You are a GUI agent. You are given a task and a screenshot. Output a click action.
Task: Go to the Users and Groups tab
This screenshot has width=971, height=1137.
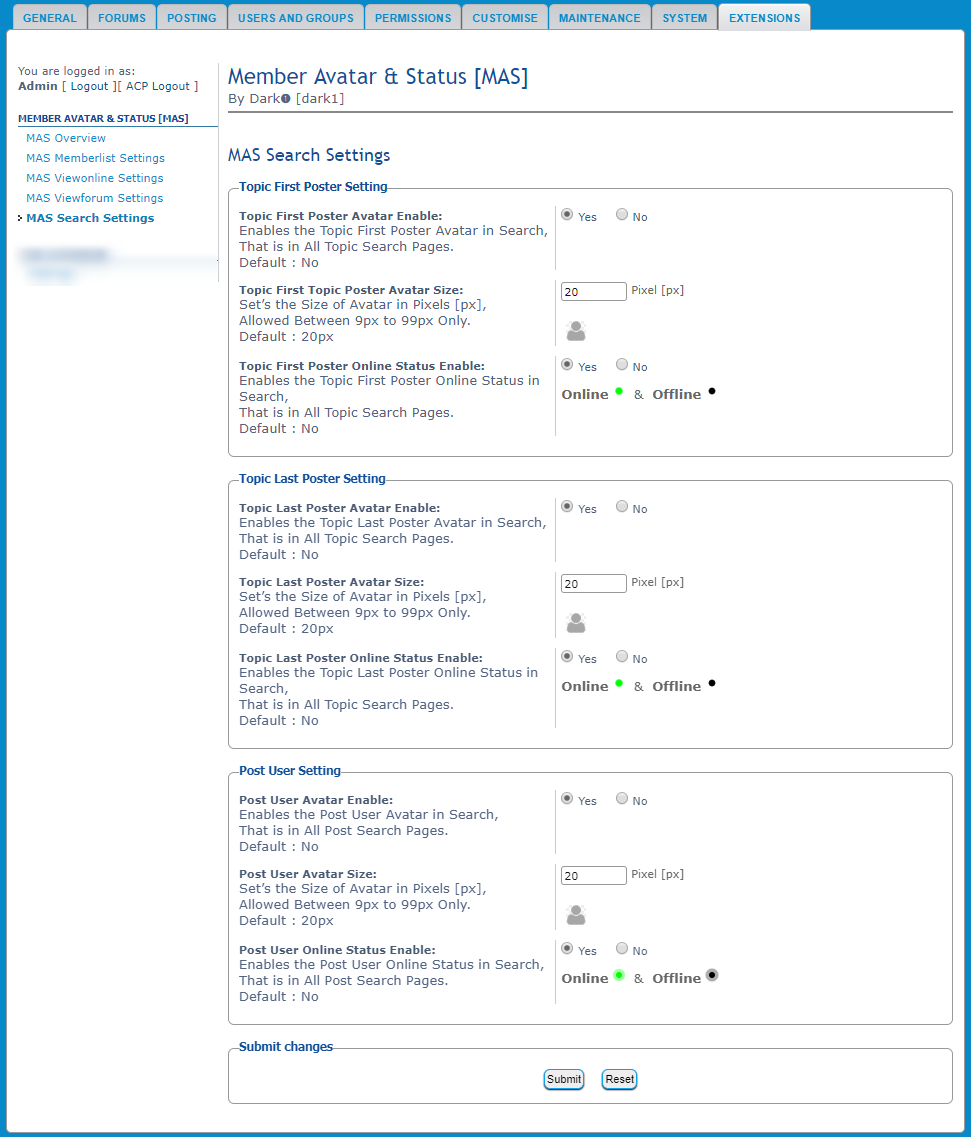(x=295, y=18)
